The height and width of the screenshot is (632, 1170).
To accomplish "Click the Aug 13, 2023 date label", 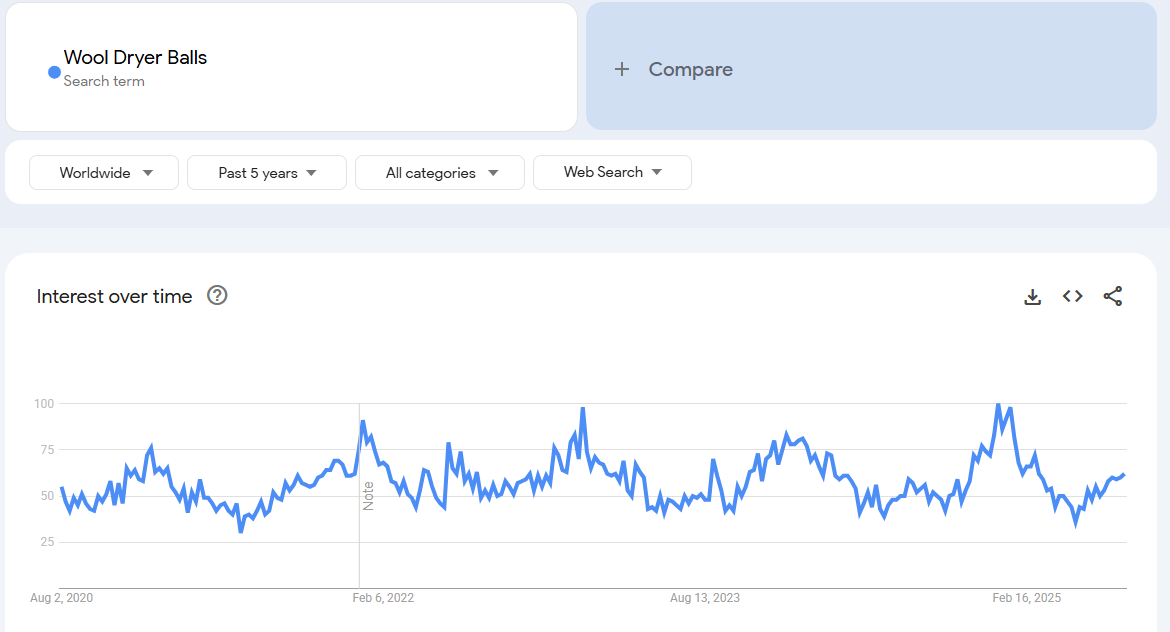I will [705, 598].
